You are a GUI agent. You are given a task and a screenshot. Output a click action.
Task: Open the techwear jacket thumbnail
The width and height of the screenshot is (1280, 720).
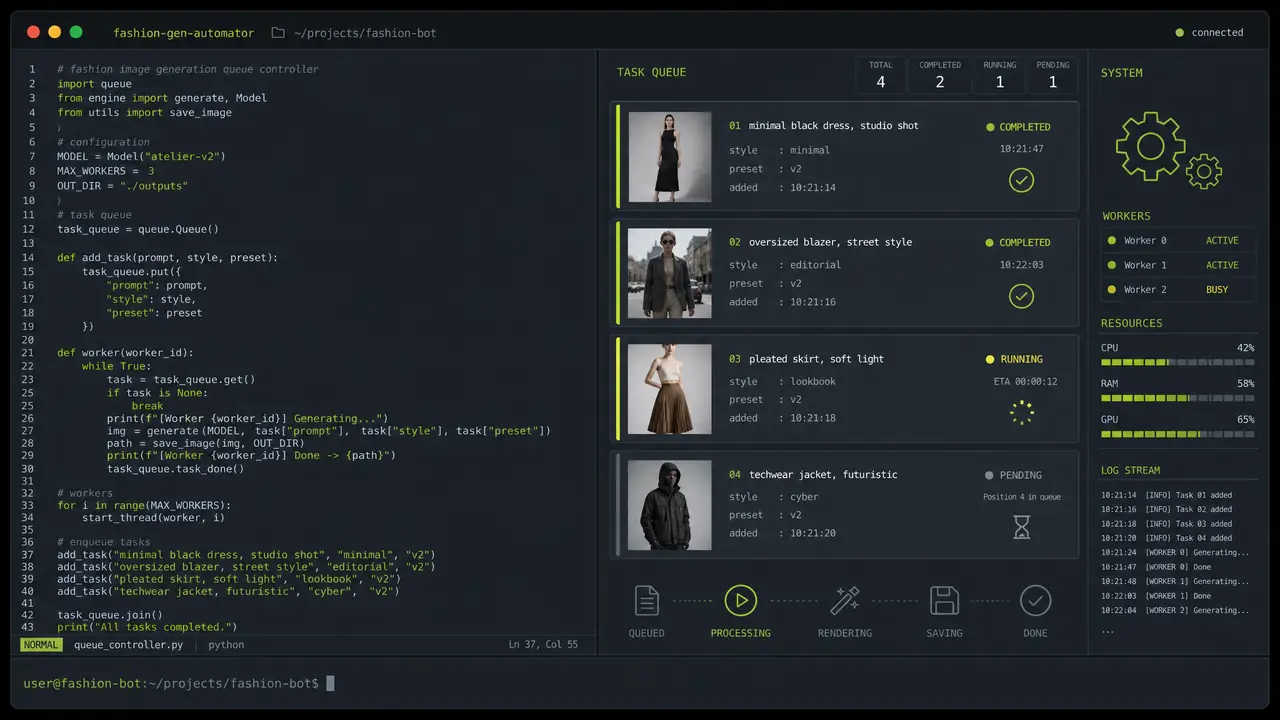click(x=669, y=505)
